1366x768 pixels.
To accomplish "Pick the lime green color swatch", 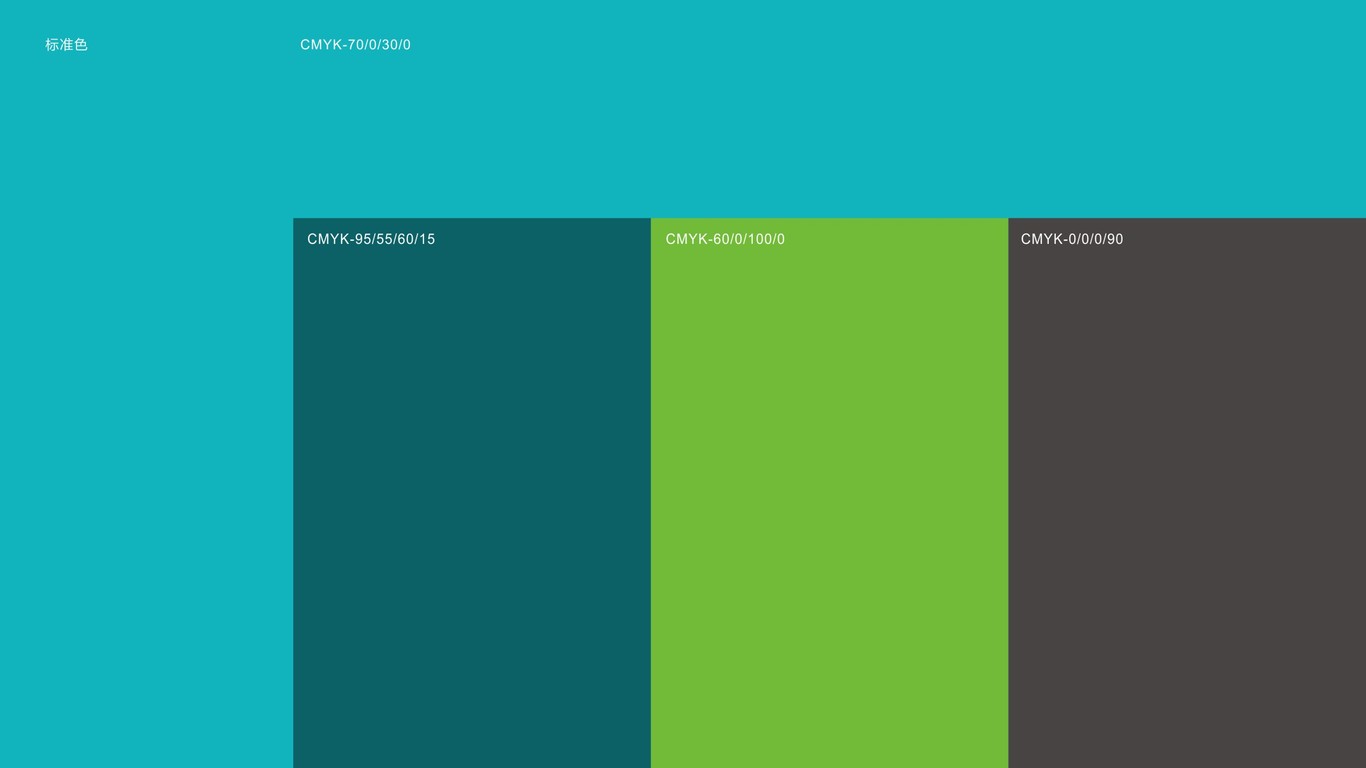I will [x=829, y=493].
